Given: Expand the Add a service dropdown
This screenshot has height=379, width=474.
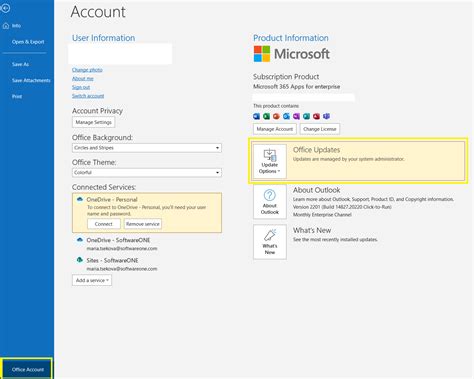Looking at the screenshot, I should (x=92, y=280).
